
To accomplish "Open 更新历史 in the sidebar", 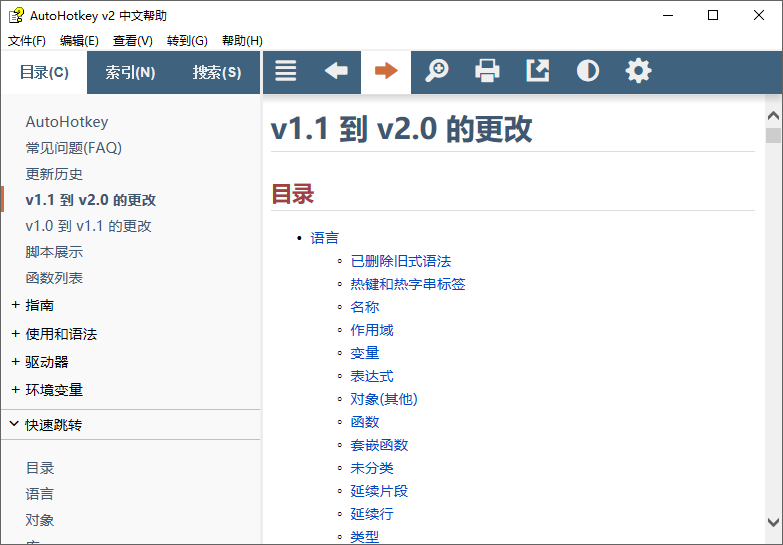I will (x=54, y=174).
